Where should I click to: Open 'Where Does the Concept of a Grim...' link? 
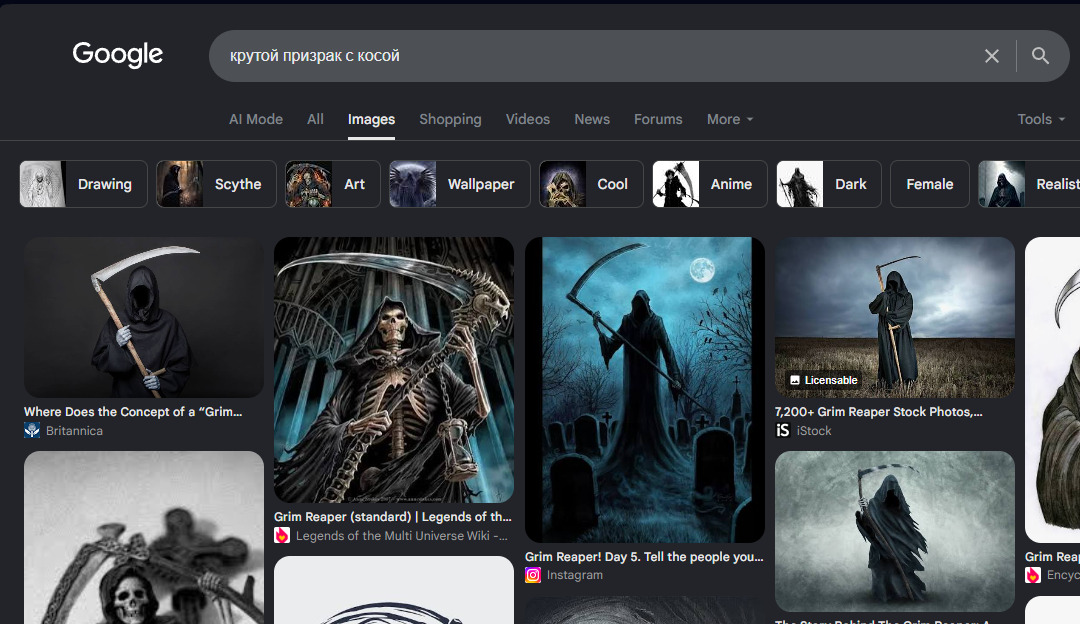click(x=133, y=412)
